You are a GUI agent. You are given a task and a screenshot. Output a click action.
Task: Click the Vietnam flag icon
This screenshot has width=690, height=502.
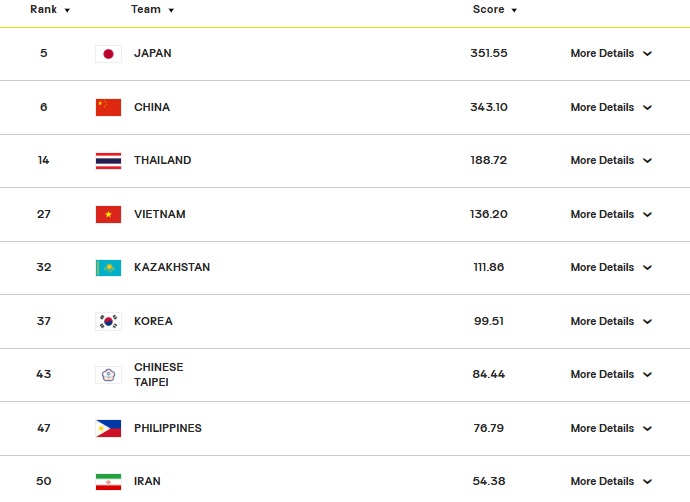(108, 214)
